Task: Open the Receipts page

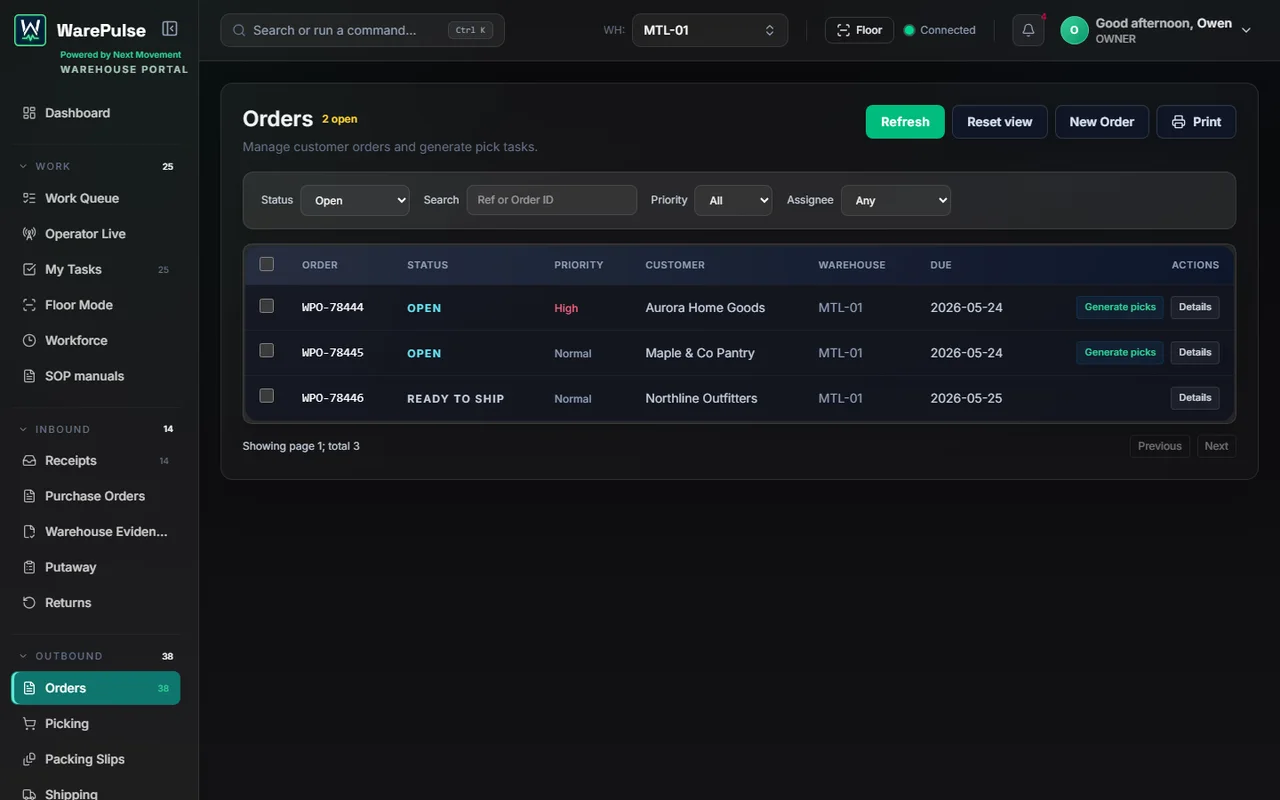Action: (x=96, y=461)
